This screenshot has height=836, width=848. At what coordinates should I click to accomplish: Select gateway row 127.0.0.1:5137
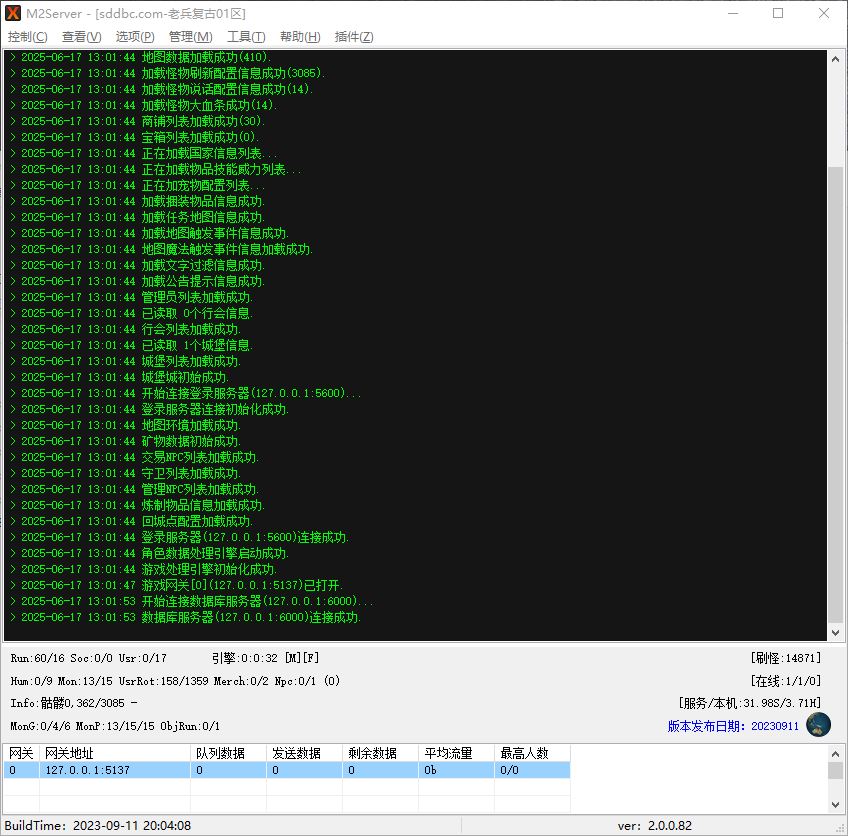point(287,769)
